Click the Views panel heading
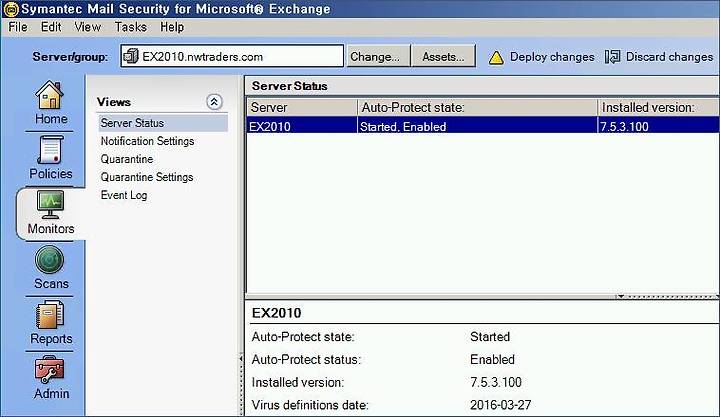The width and height of the screenshot is (720, 417). click(114, 102)
